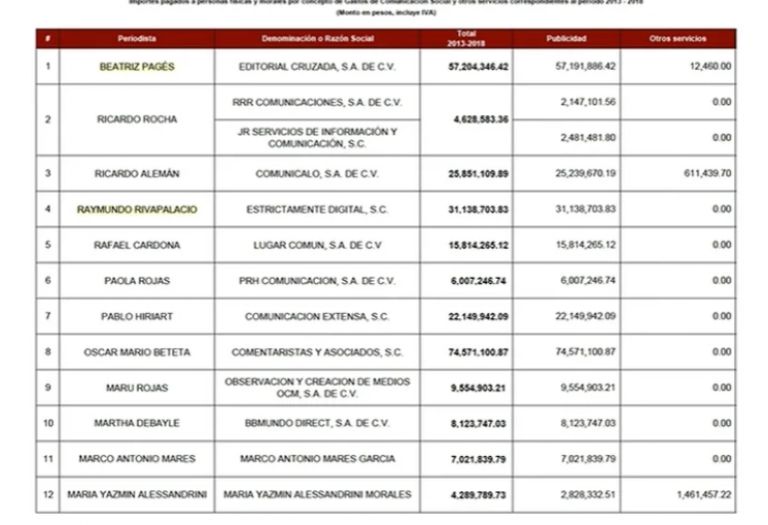The width and height of the screenshot is (768, 525).
Task: Select the name 'OSCAR MARIO BETETA'
Action: coord(137,353)
